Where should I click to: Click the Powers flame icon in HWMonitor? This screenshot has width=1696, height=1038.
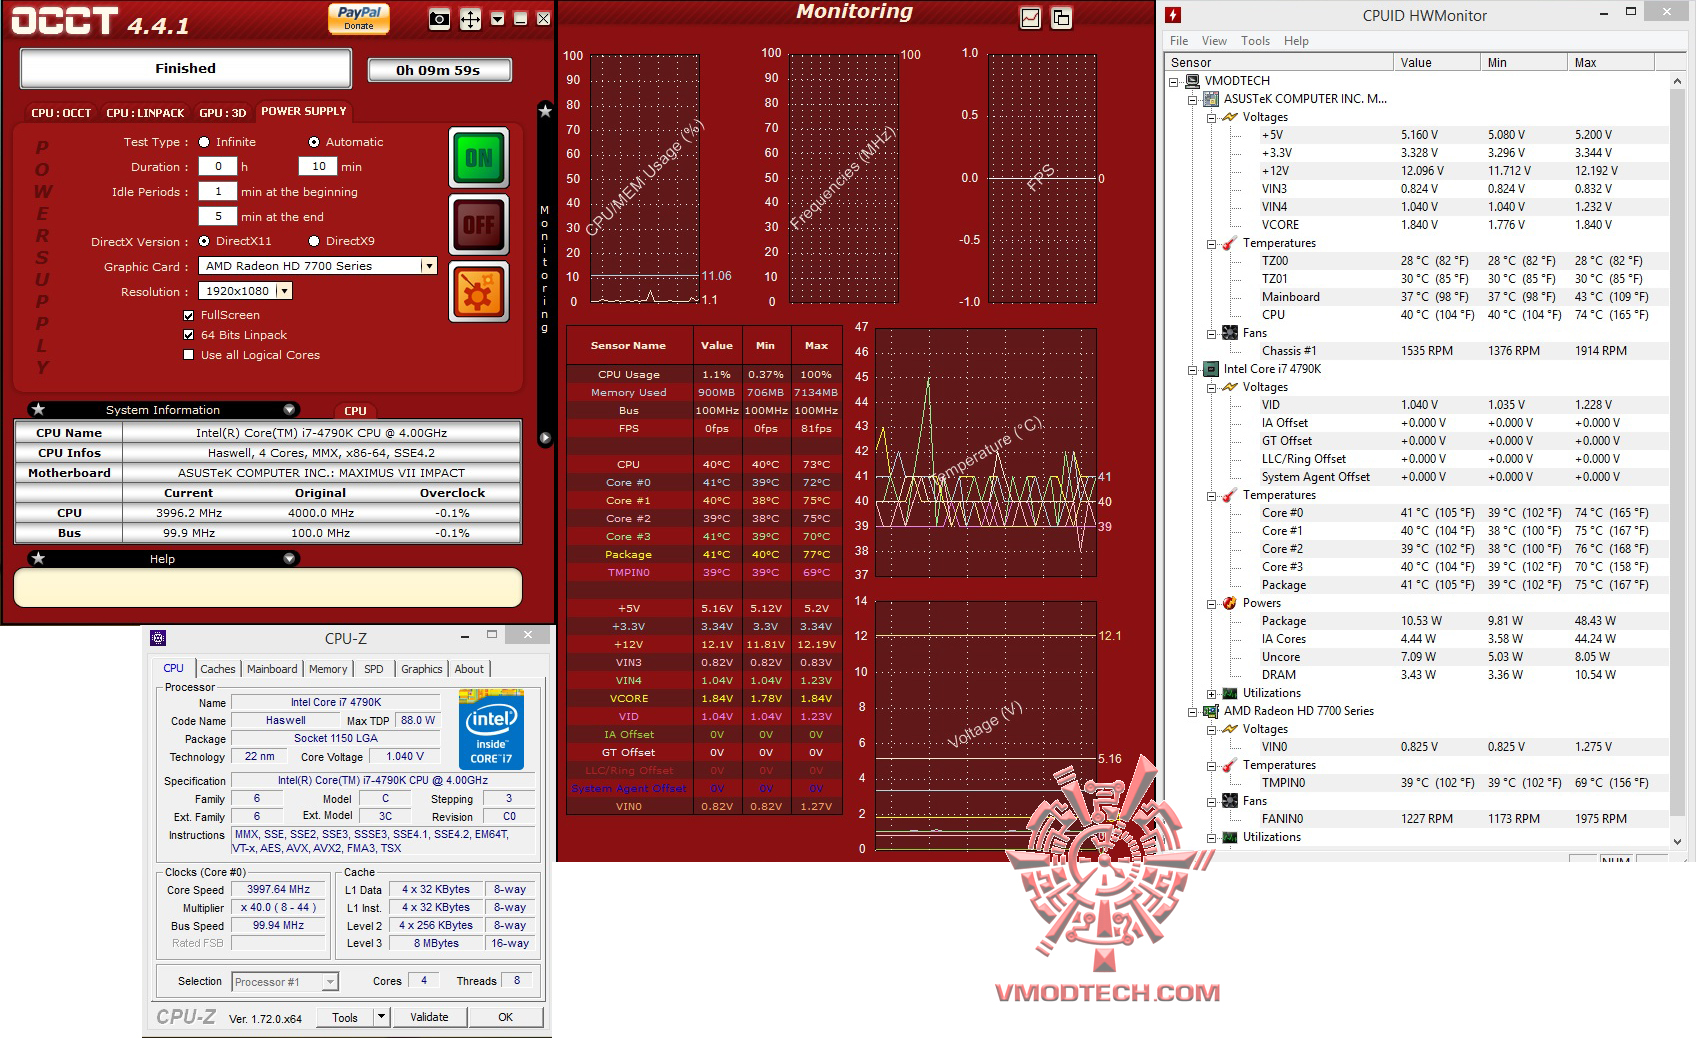coord(1229,603)
